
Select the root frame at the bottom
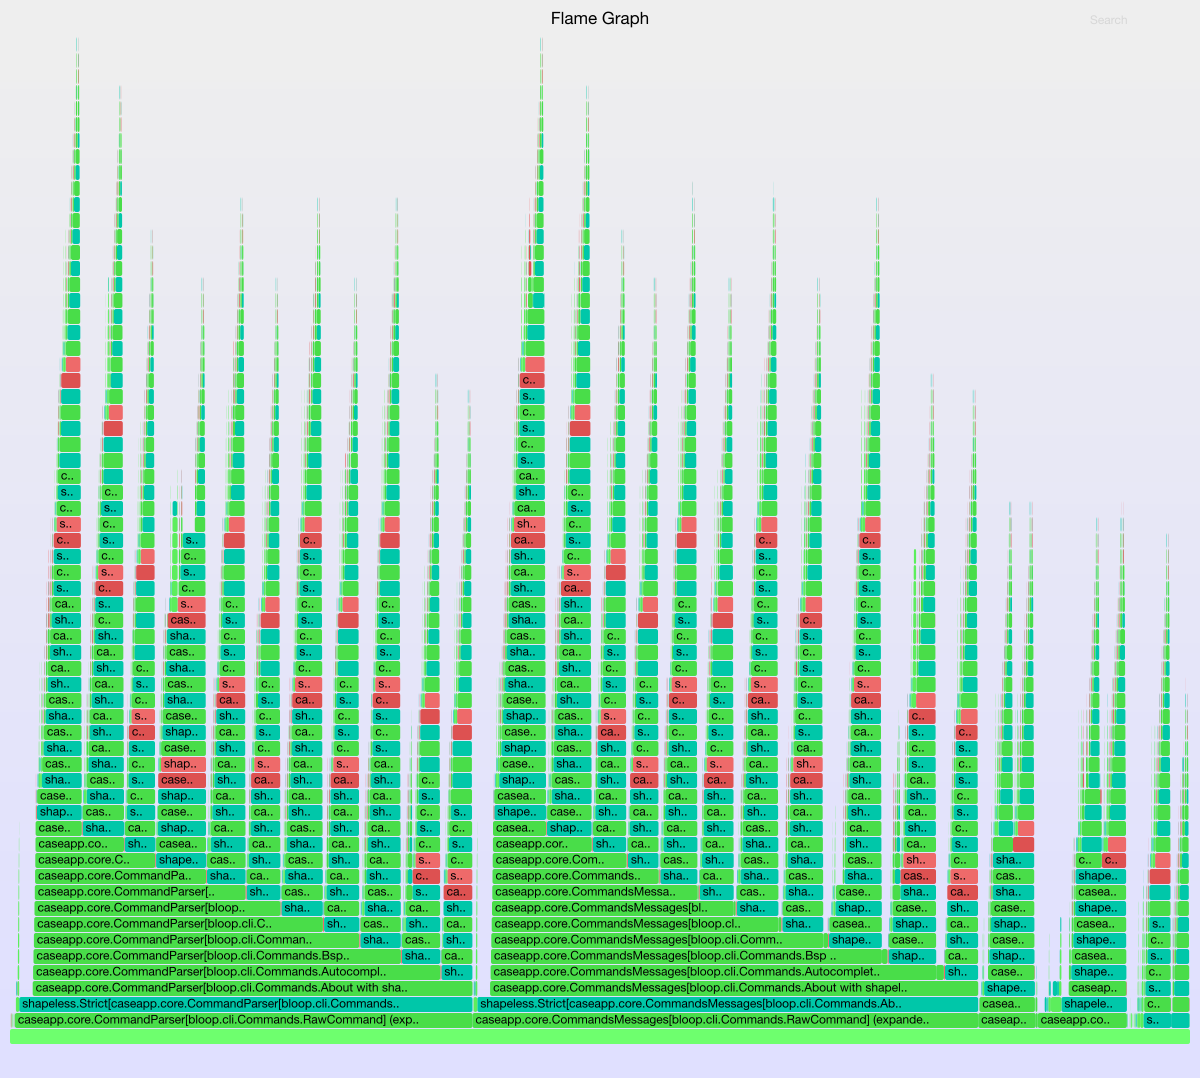pos(600,1037)
